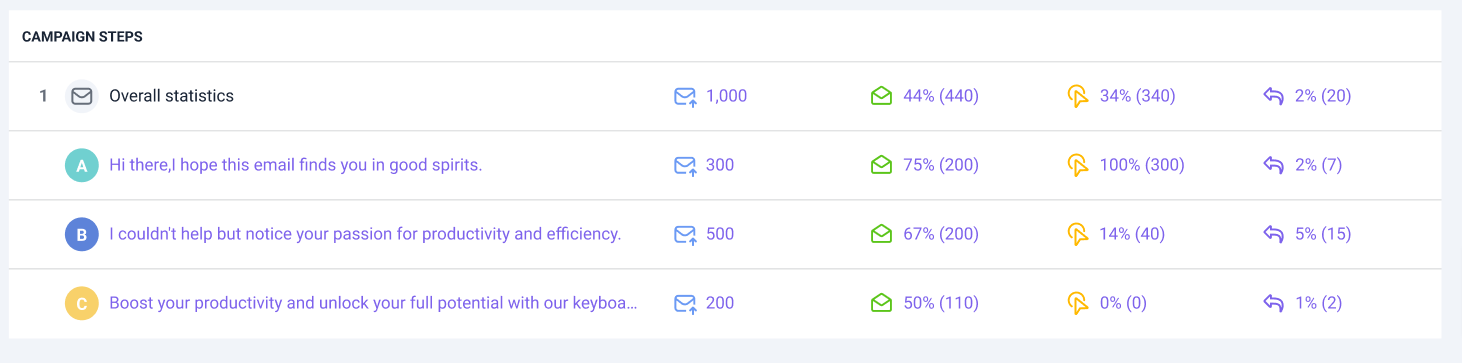Image resolution: width=1462 pixels, height=363 pixels.
Task: Click the 5% (15) reply stat
Action: [1323, 234]
